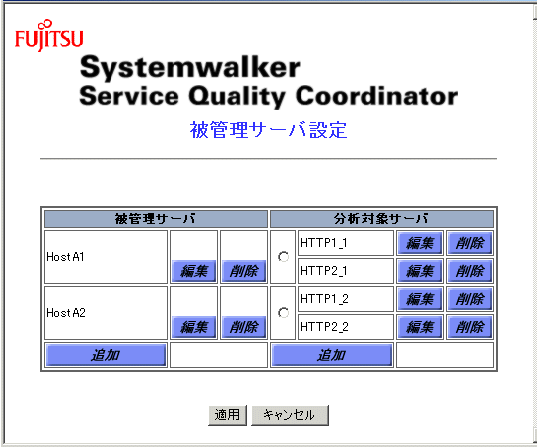Edit the HTTP2_1 server entry

coord(420,271)
